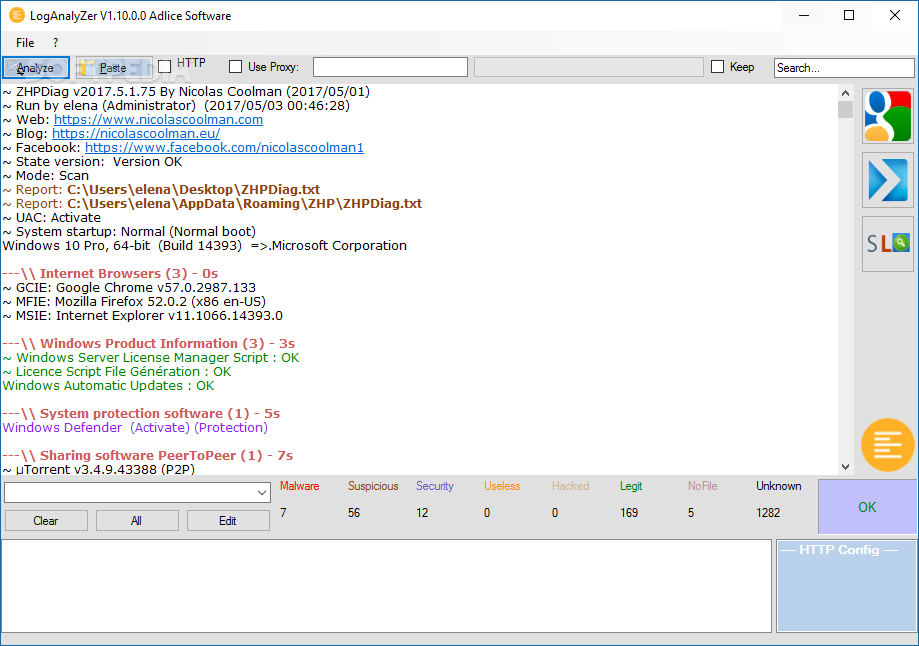
Task: Click the Windows Automatic Updates : OK line
Action: tap(108, 386)
